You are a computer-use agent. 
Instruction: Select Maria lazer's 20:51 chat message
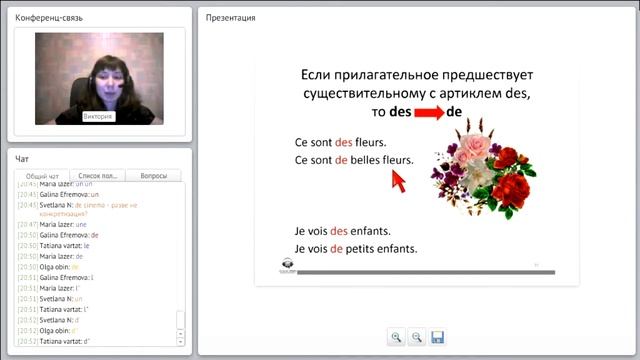click(49, 288)
